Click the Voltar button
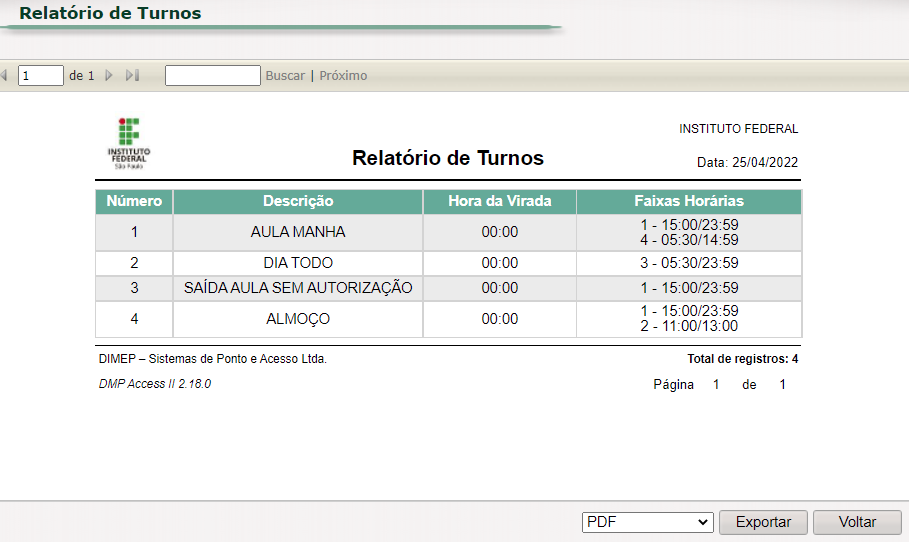The image size is (909, 542). click(x=857, y=522)
